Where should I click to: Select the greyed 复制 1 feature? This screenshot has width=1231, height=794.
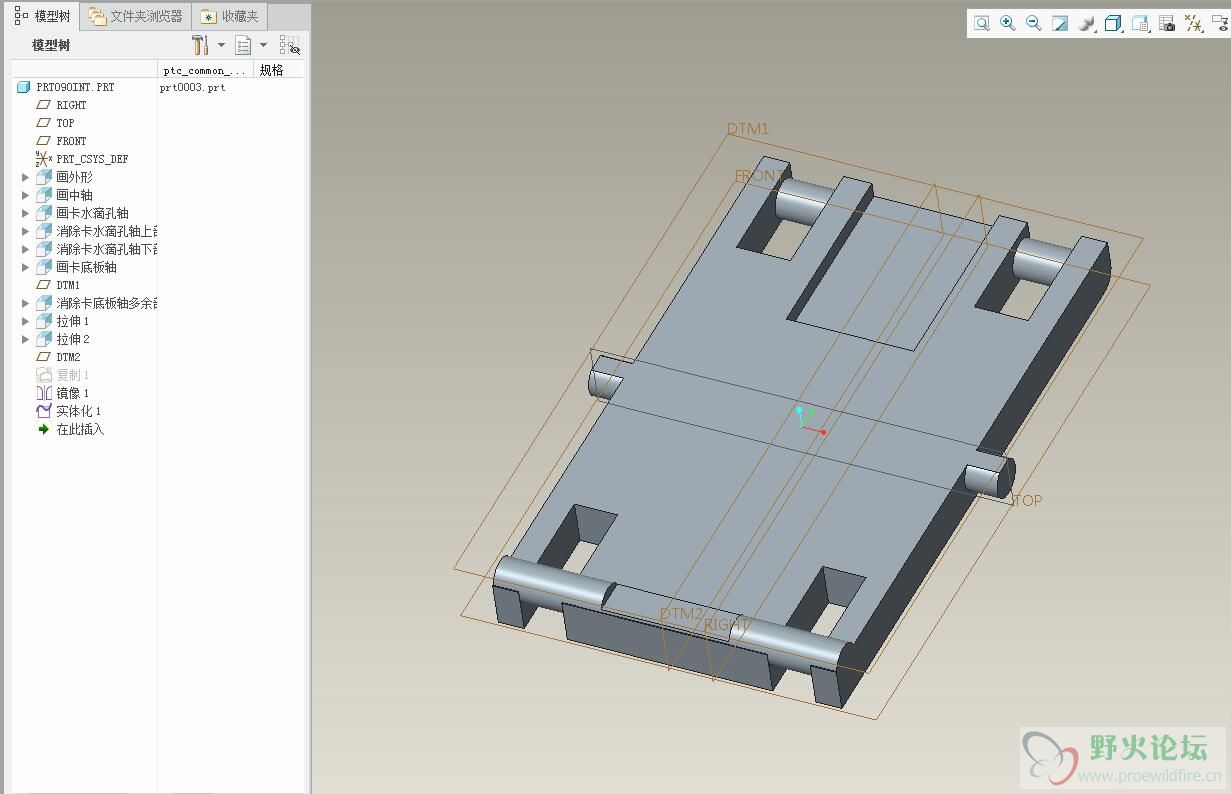(x=72, y=375)
